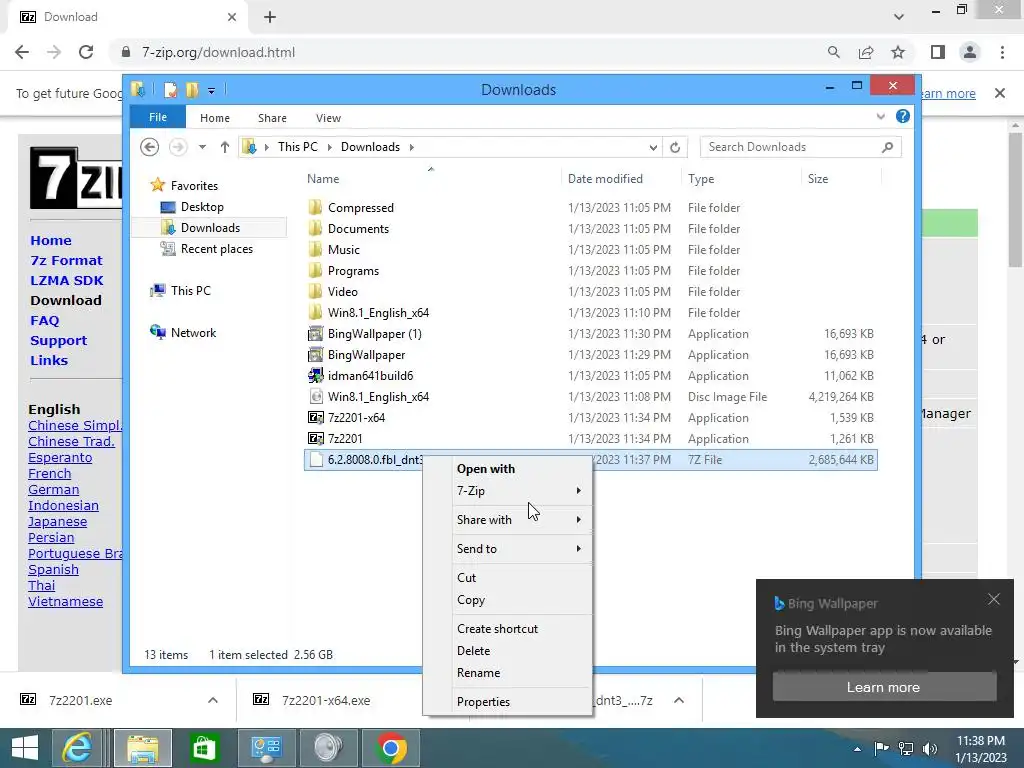Viewport: 1024px width, 768px height.
Task: Click Learn more in Bing Wallpaper notification
Action: [884, 687]
